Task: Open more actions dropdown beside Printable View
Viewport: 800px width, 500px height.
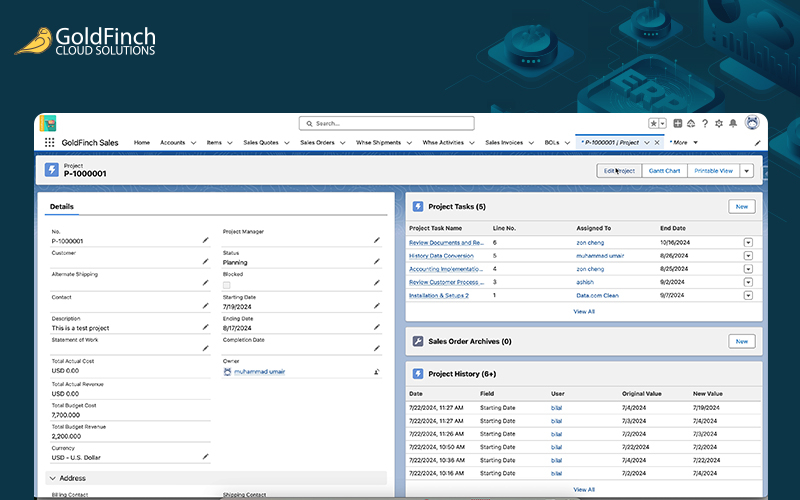Action: [x=746, y=171]
